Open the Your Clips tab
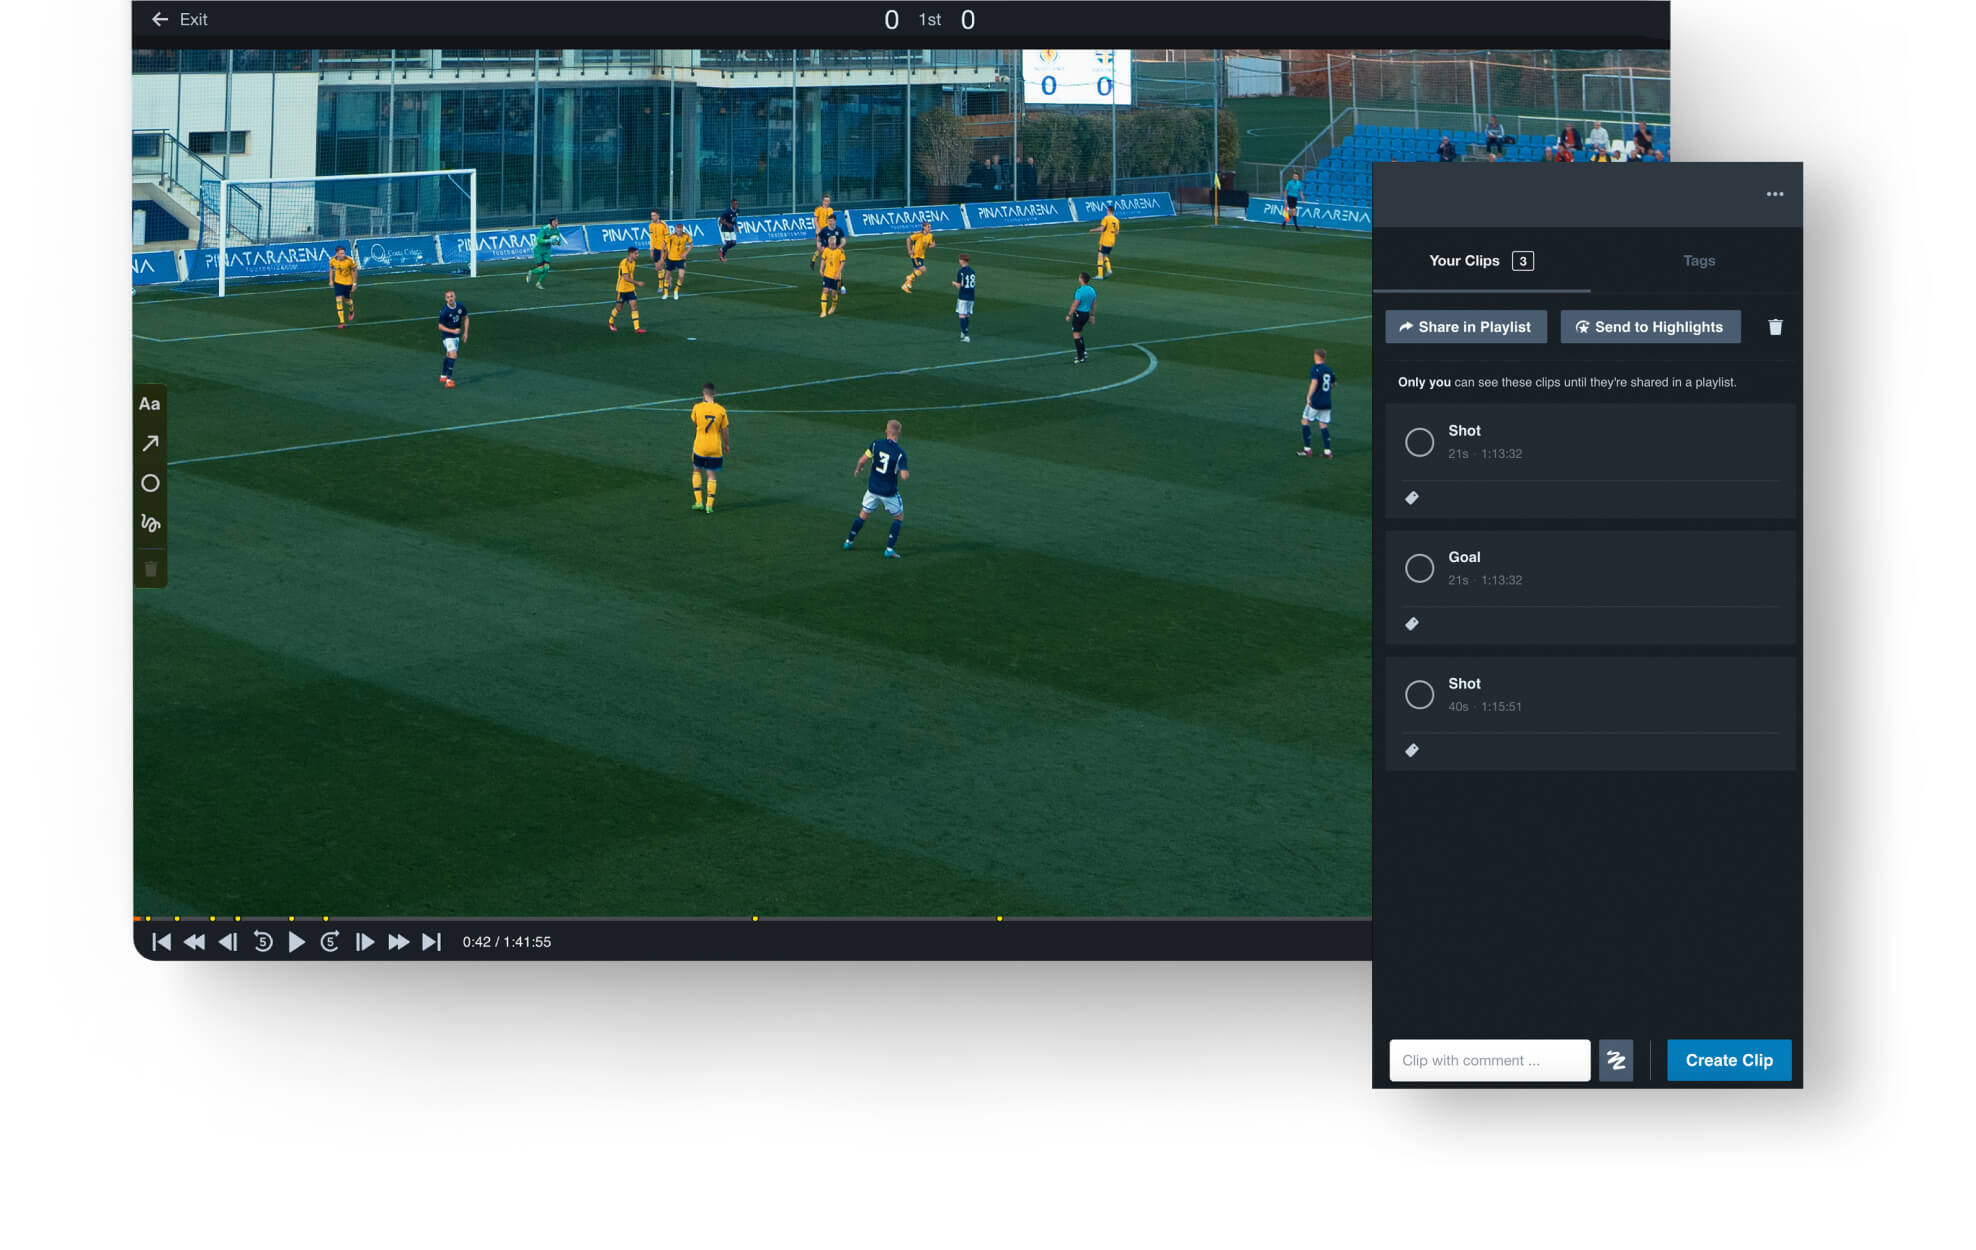Image resolution: width=1976 pixels, height=1250 pixels. click(x=1464, y=260)
